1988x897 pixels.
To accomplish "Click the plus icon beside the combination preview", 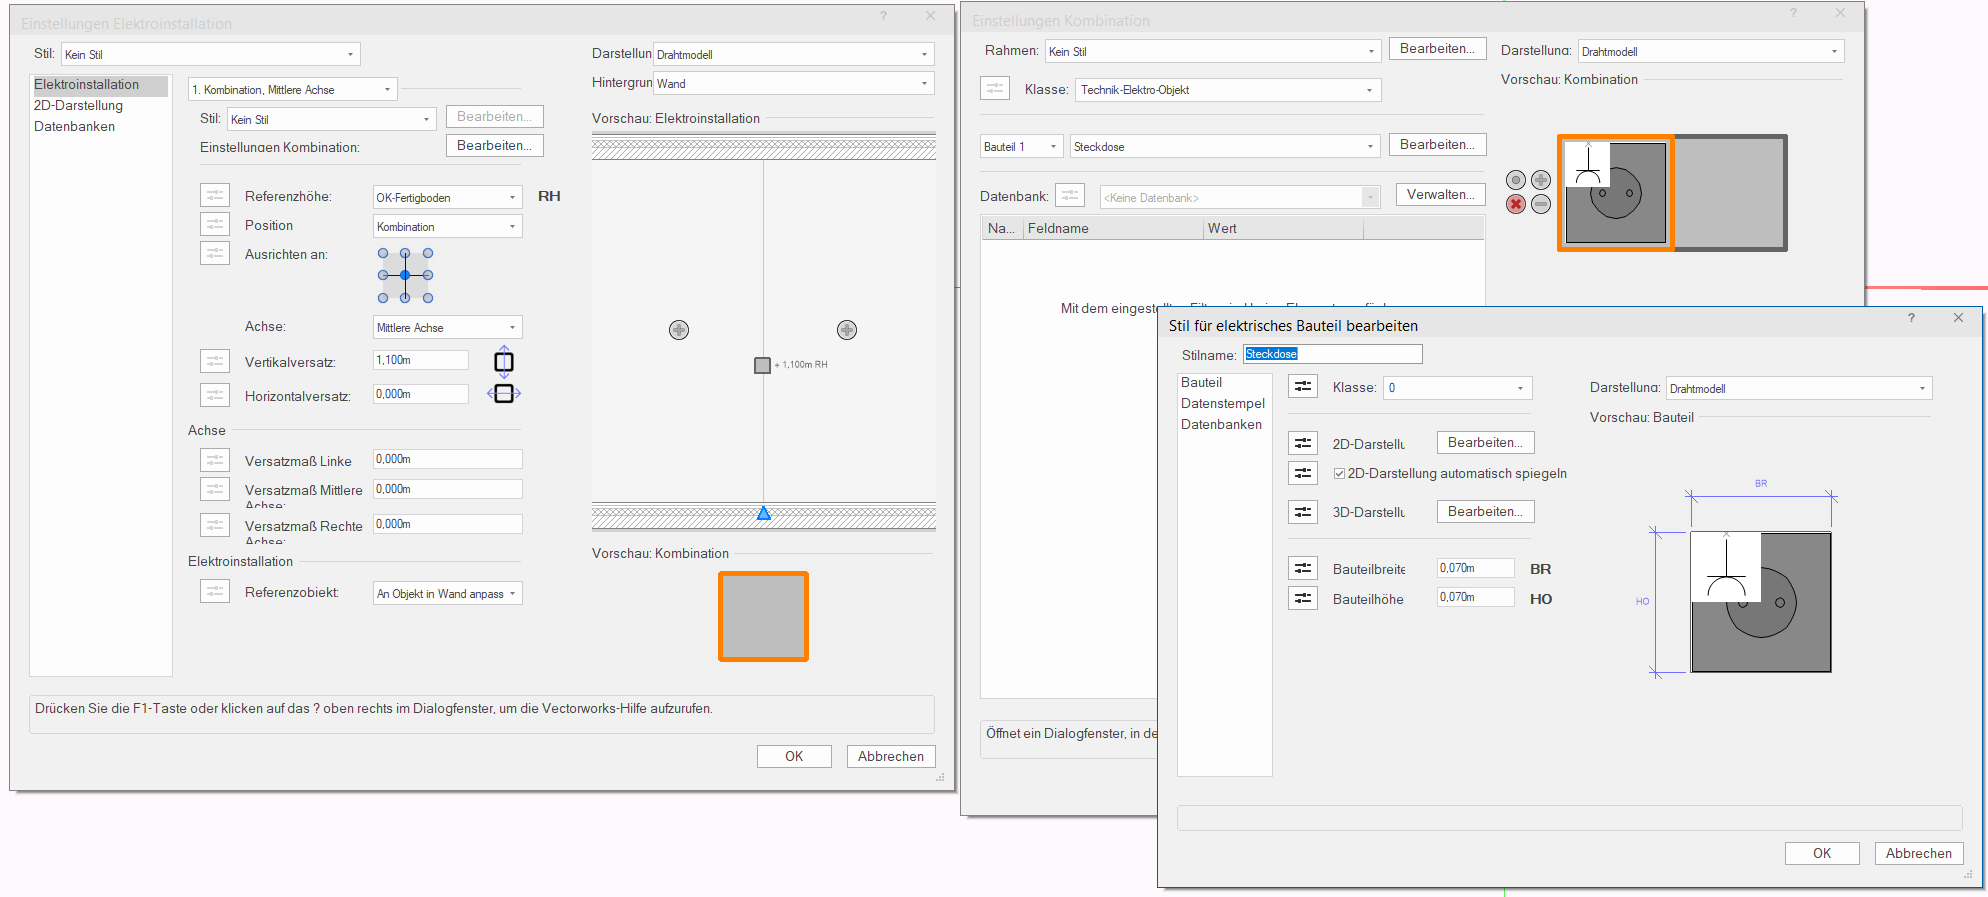I will [x=1541, y=180].
